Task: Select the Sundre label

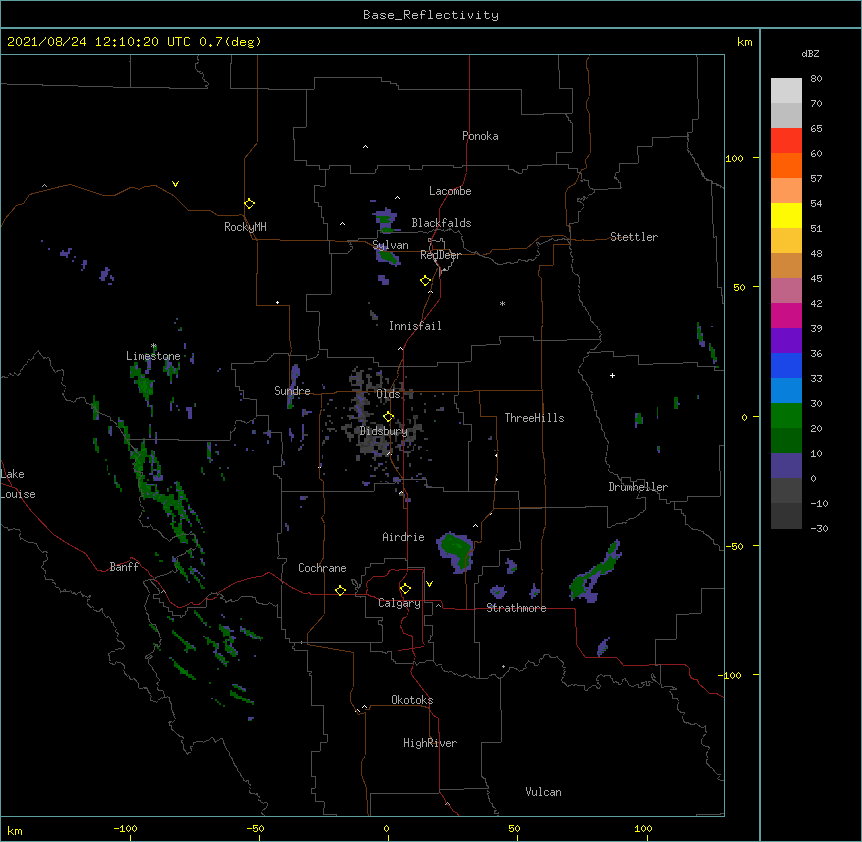Action: click(x=292, y=391)
